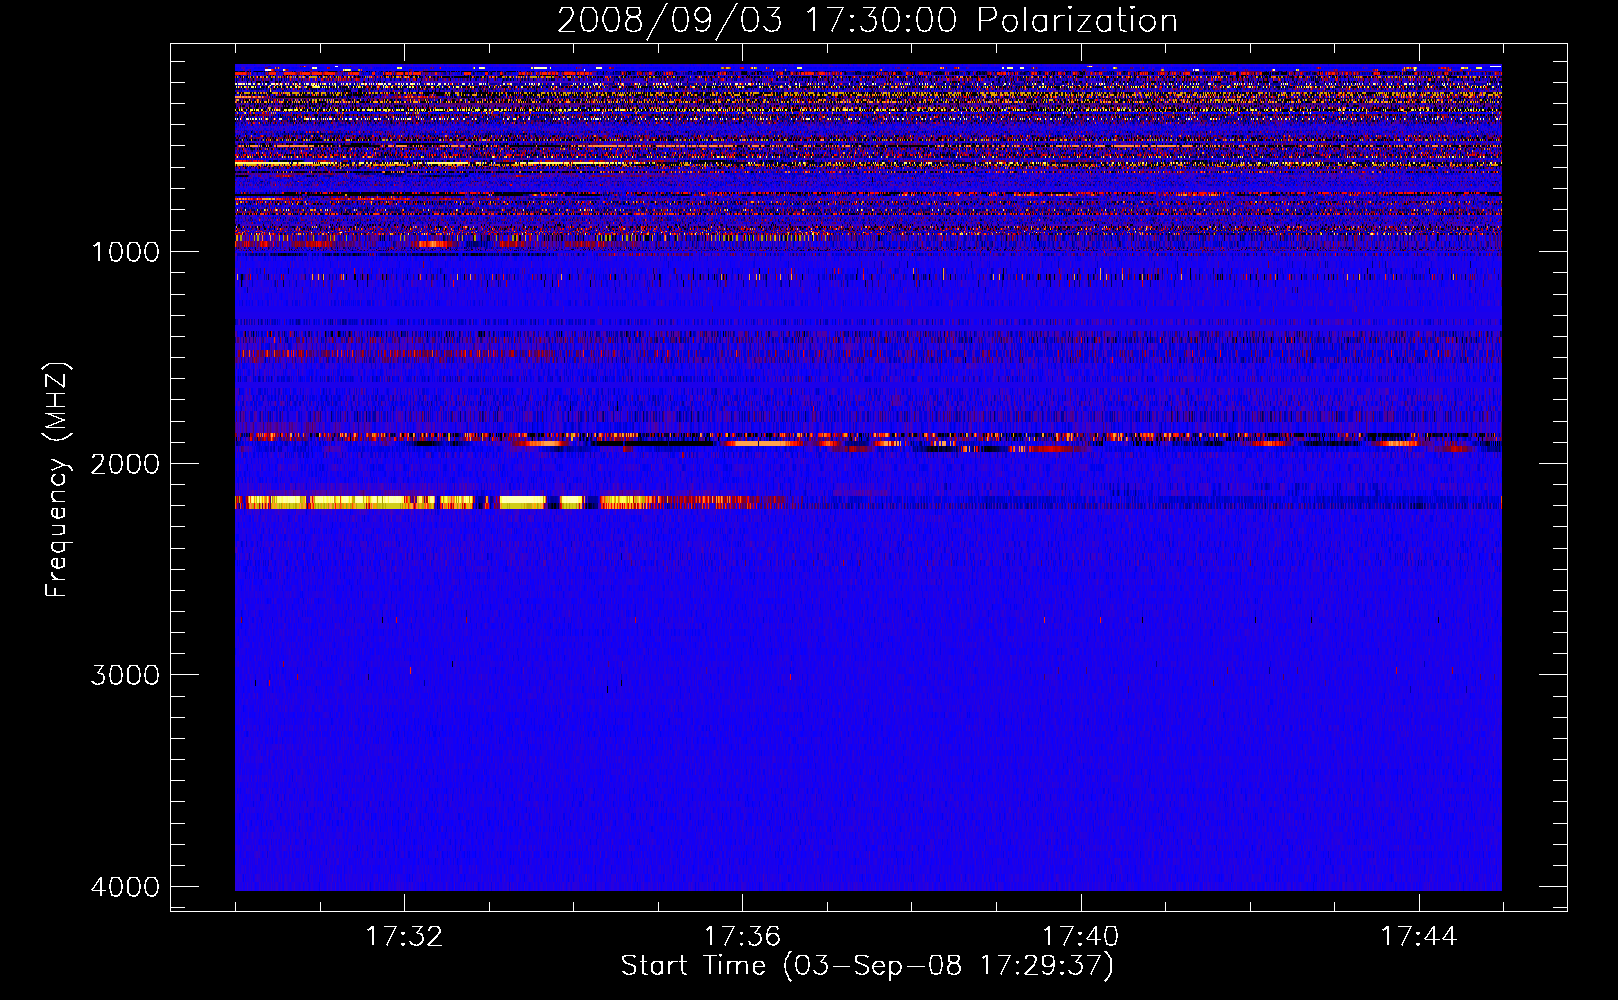Click the red-orange band just above 2000 MHz
The width and height of the screenshot is (1618, 1000).
pyautogui.click(x=868, y=441)
